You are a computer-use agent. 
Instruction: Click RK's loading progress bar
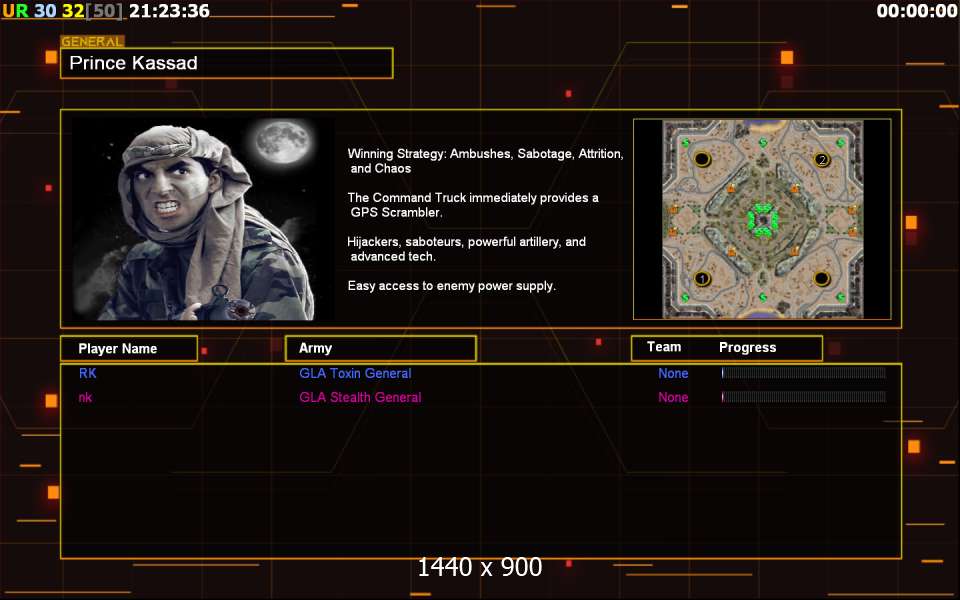click(x=804, y=373)
